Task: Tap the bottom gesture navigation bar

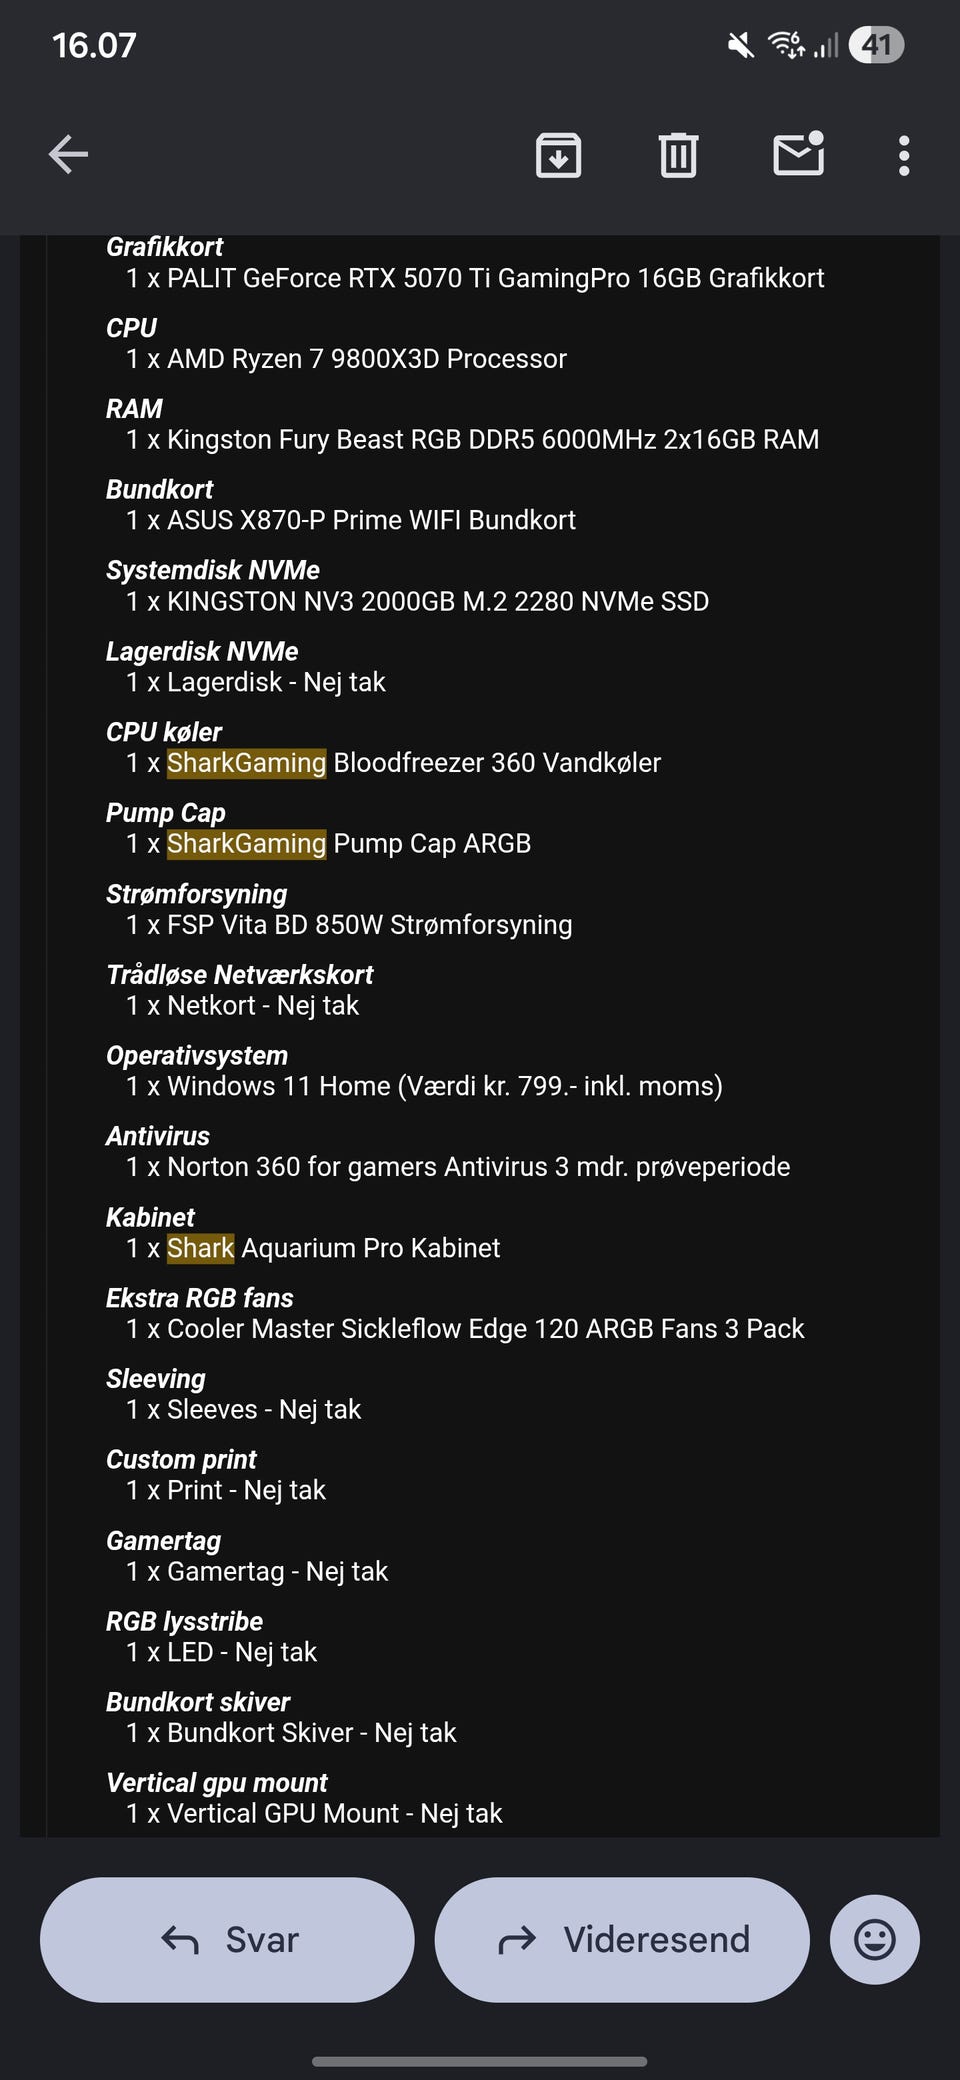Action: (x=480, y=2061)
